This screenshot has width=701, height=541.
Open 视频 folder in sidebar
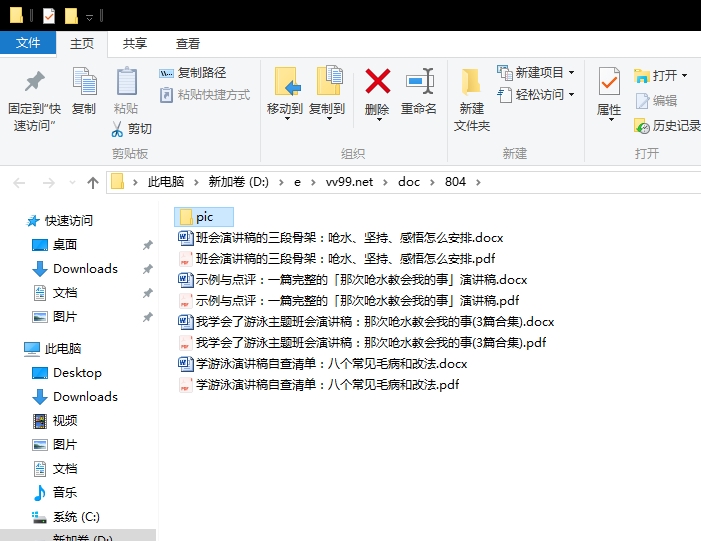coord(55,421)
